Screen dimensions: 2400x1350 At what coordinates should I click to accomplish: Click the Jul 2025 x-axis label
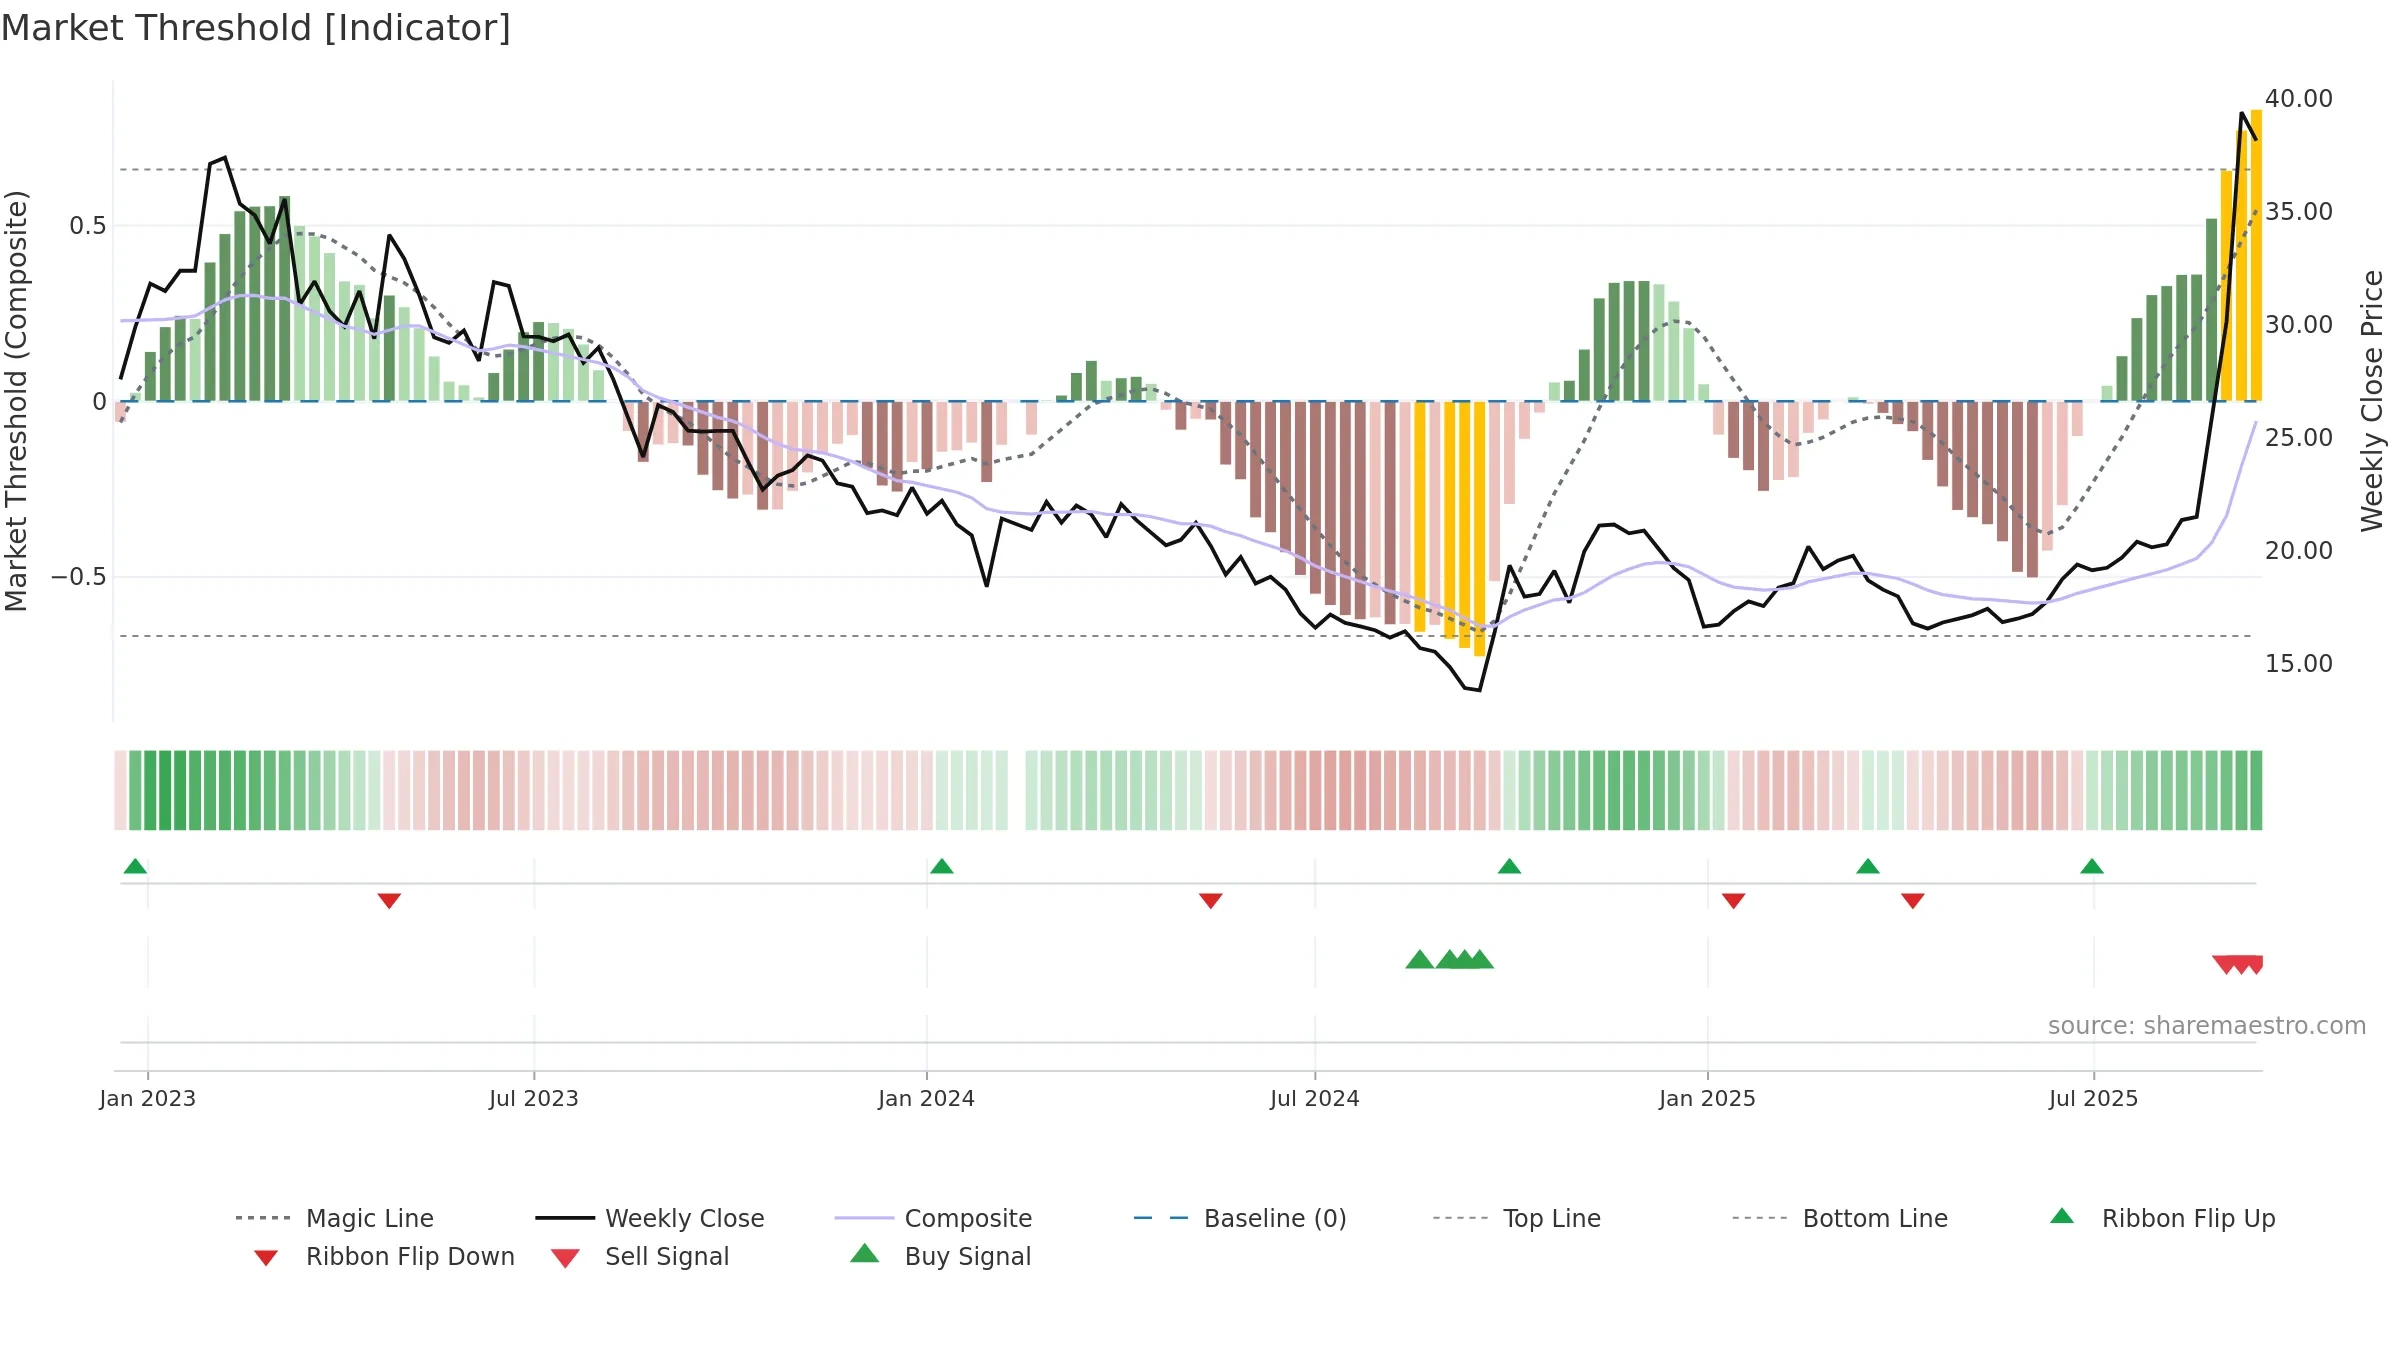coord(2094,1099)
